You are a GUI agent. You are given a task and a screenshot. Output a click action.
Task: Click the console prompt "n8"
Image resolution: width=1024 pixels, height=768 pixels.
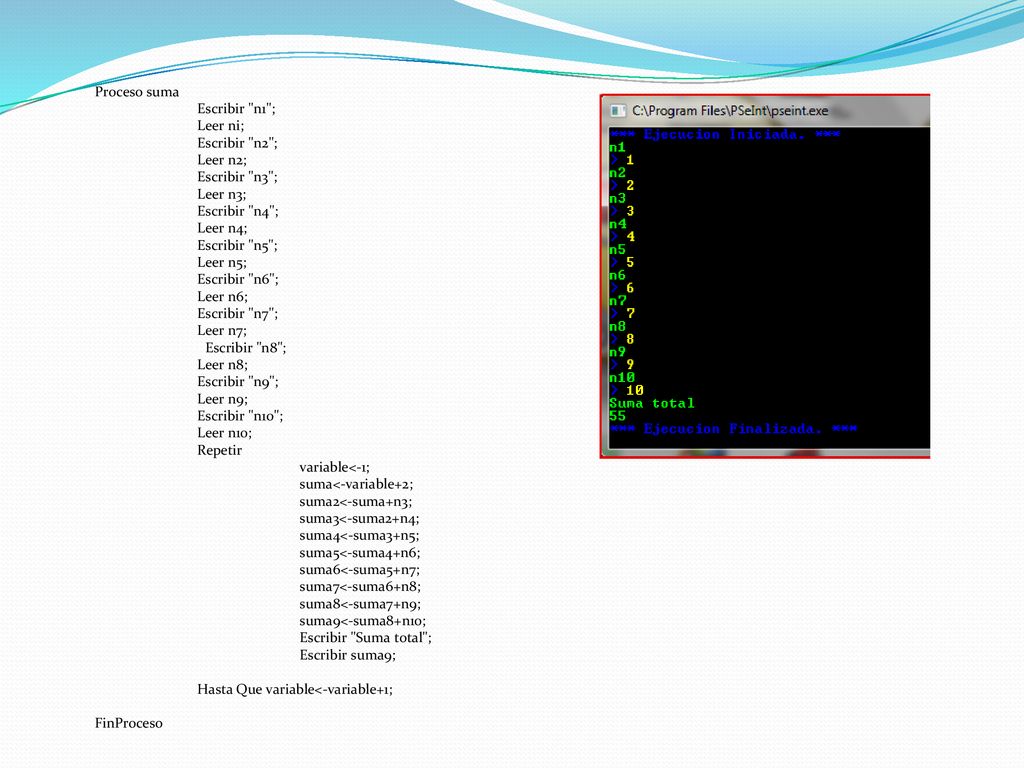pyautogui.click(x=617, y=327)
